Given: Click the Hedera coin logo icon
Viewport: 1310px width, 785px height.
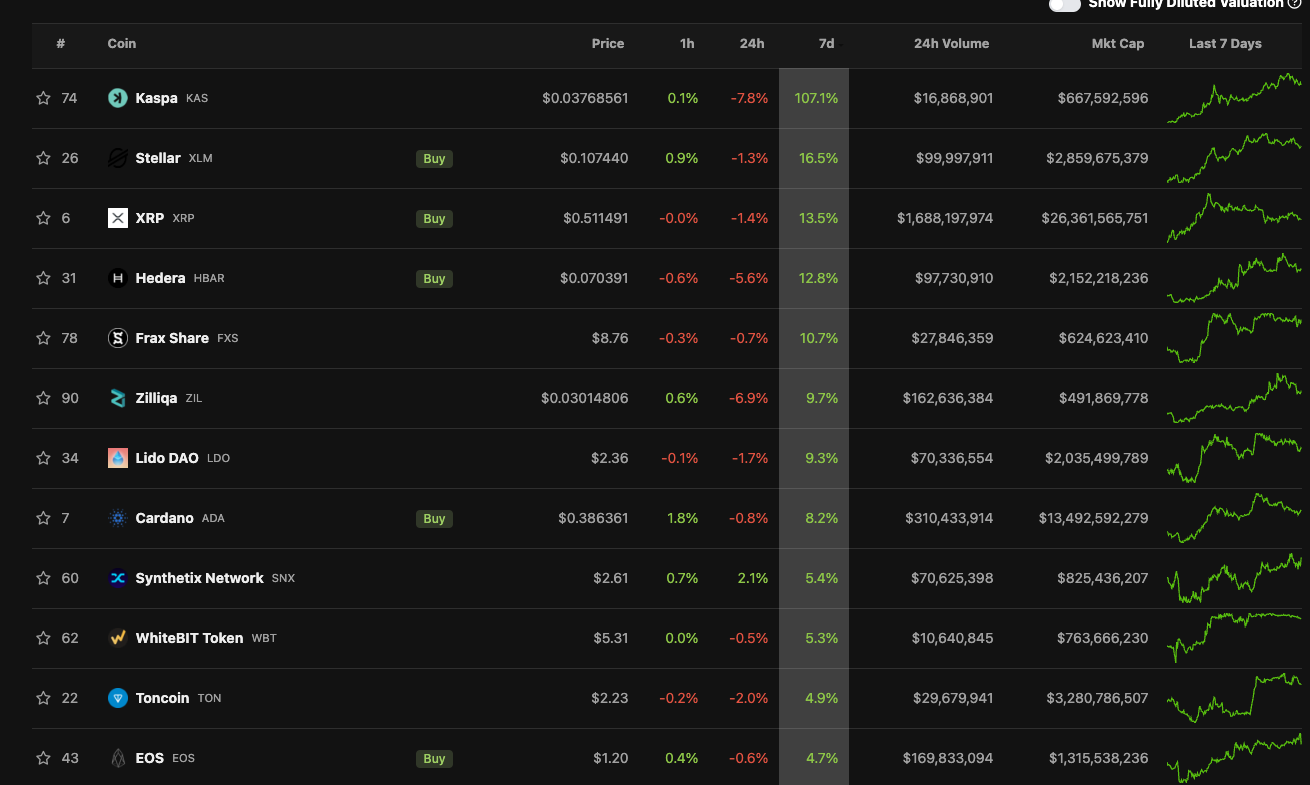Looking at the screenshot, I should [x=118, y=278].
